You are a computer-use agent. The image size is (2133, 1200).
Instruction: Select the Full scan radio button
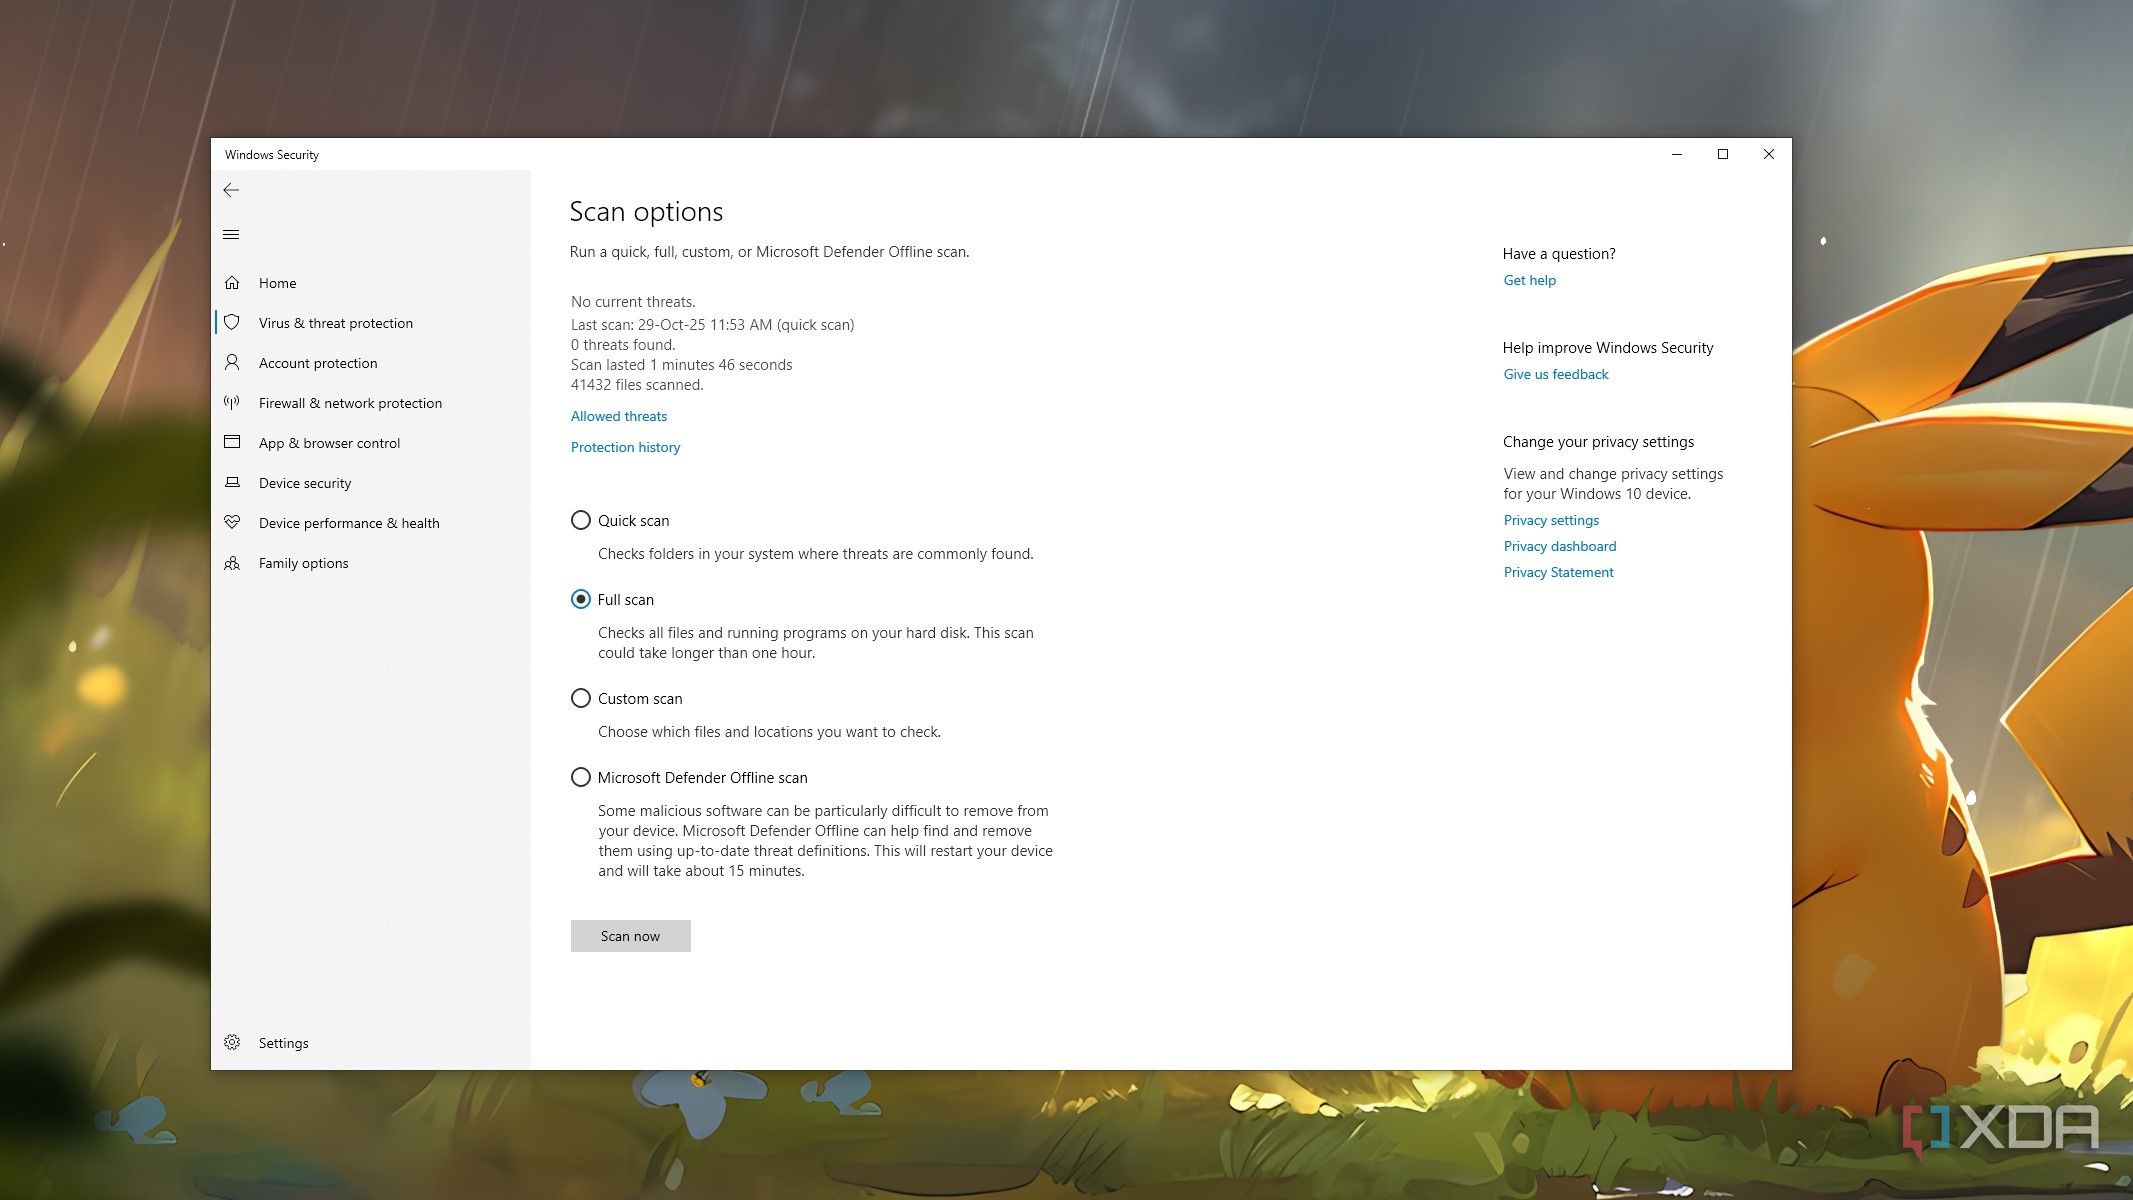coord(580,599)
